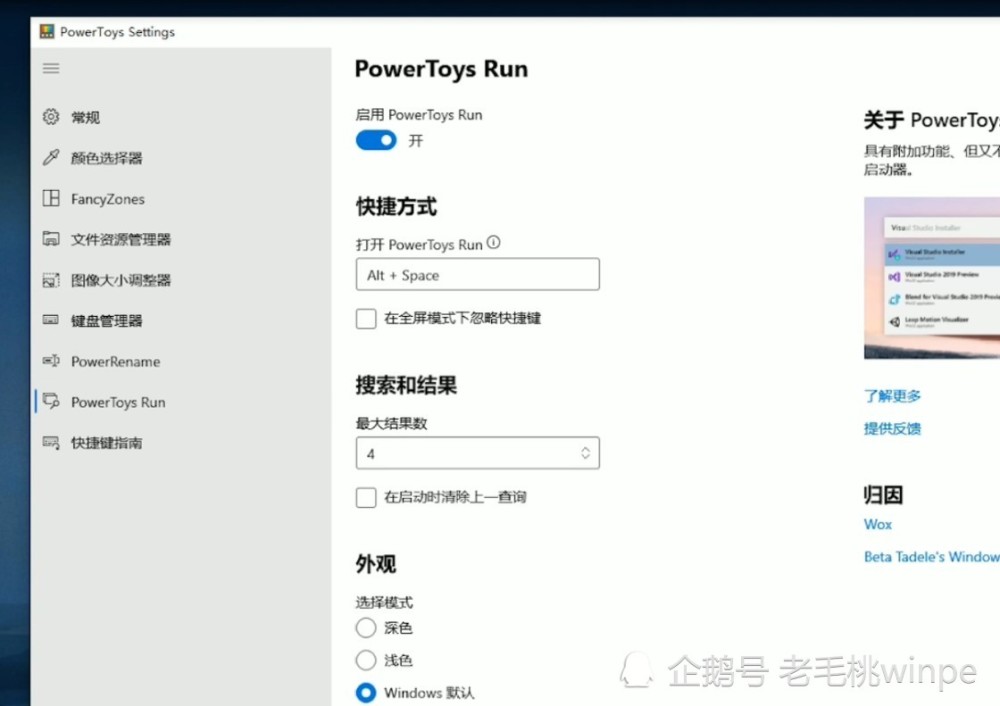Click the Image Resizer icon
This screenshot has width=1000, height=706.
(51, 280)
